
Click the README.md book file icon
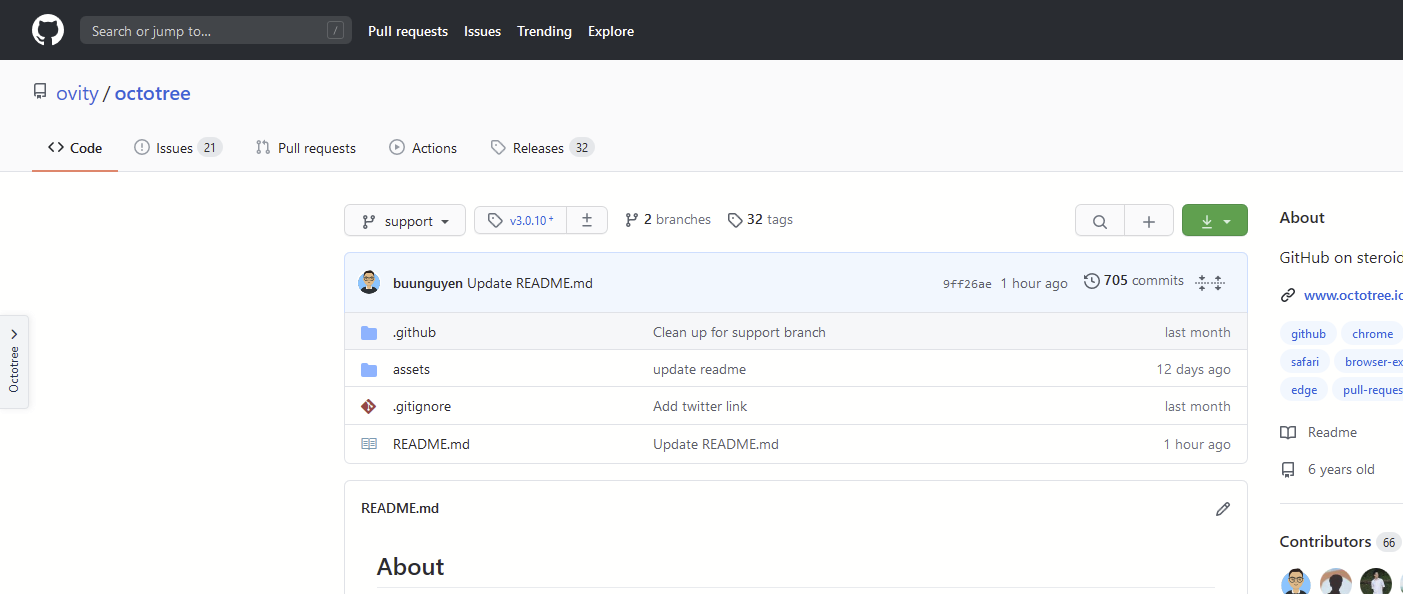[x=369, y=444]
